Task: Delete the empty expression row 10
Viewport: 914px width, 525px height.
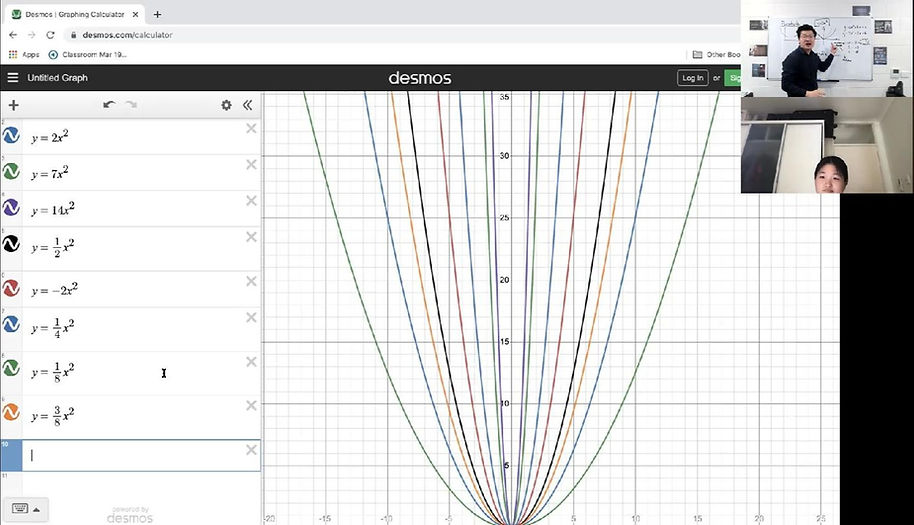Action: [x=251, y=450]
